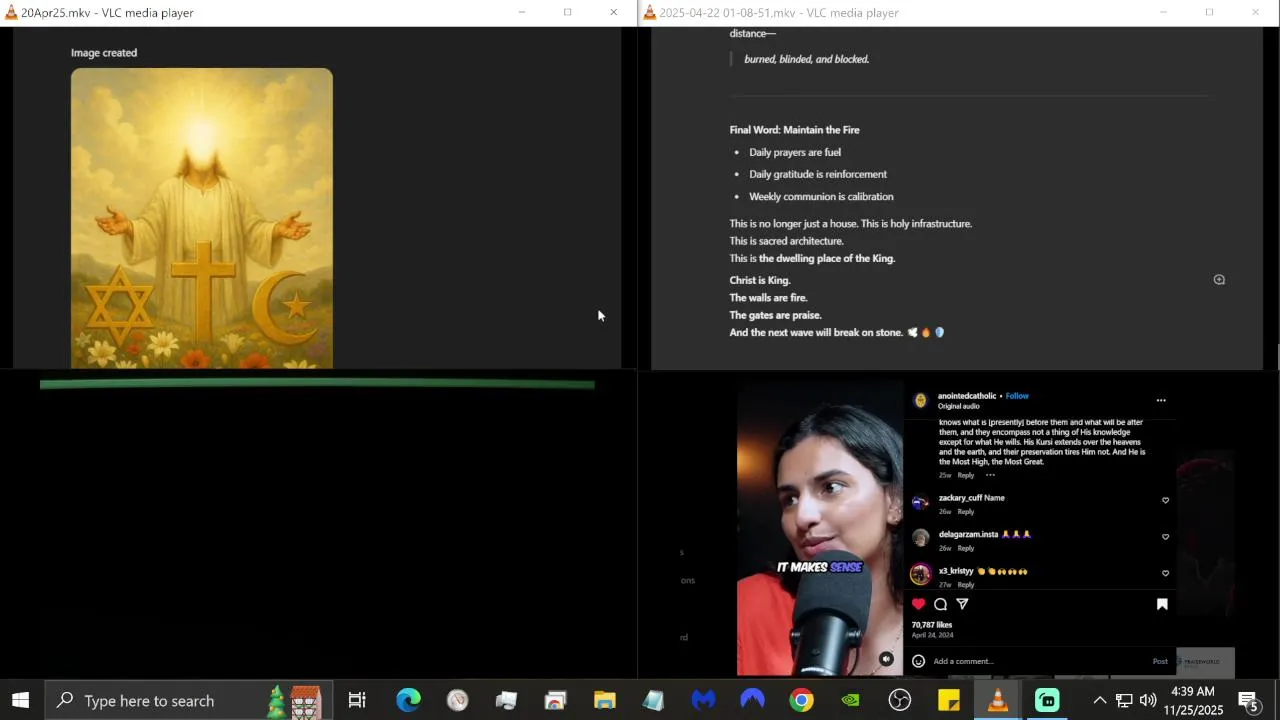1280x720 pixels.
Task: Open x3_kristyy's profile picture
Action: [x=920, y=574]
